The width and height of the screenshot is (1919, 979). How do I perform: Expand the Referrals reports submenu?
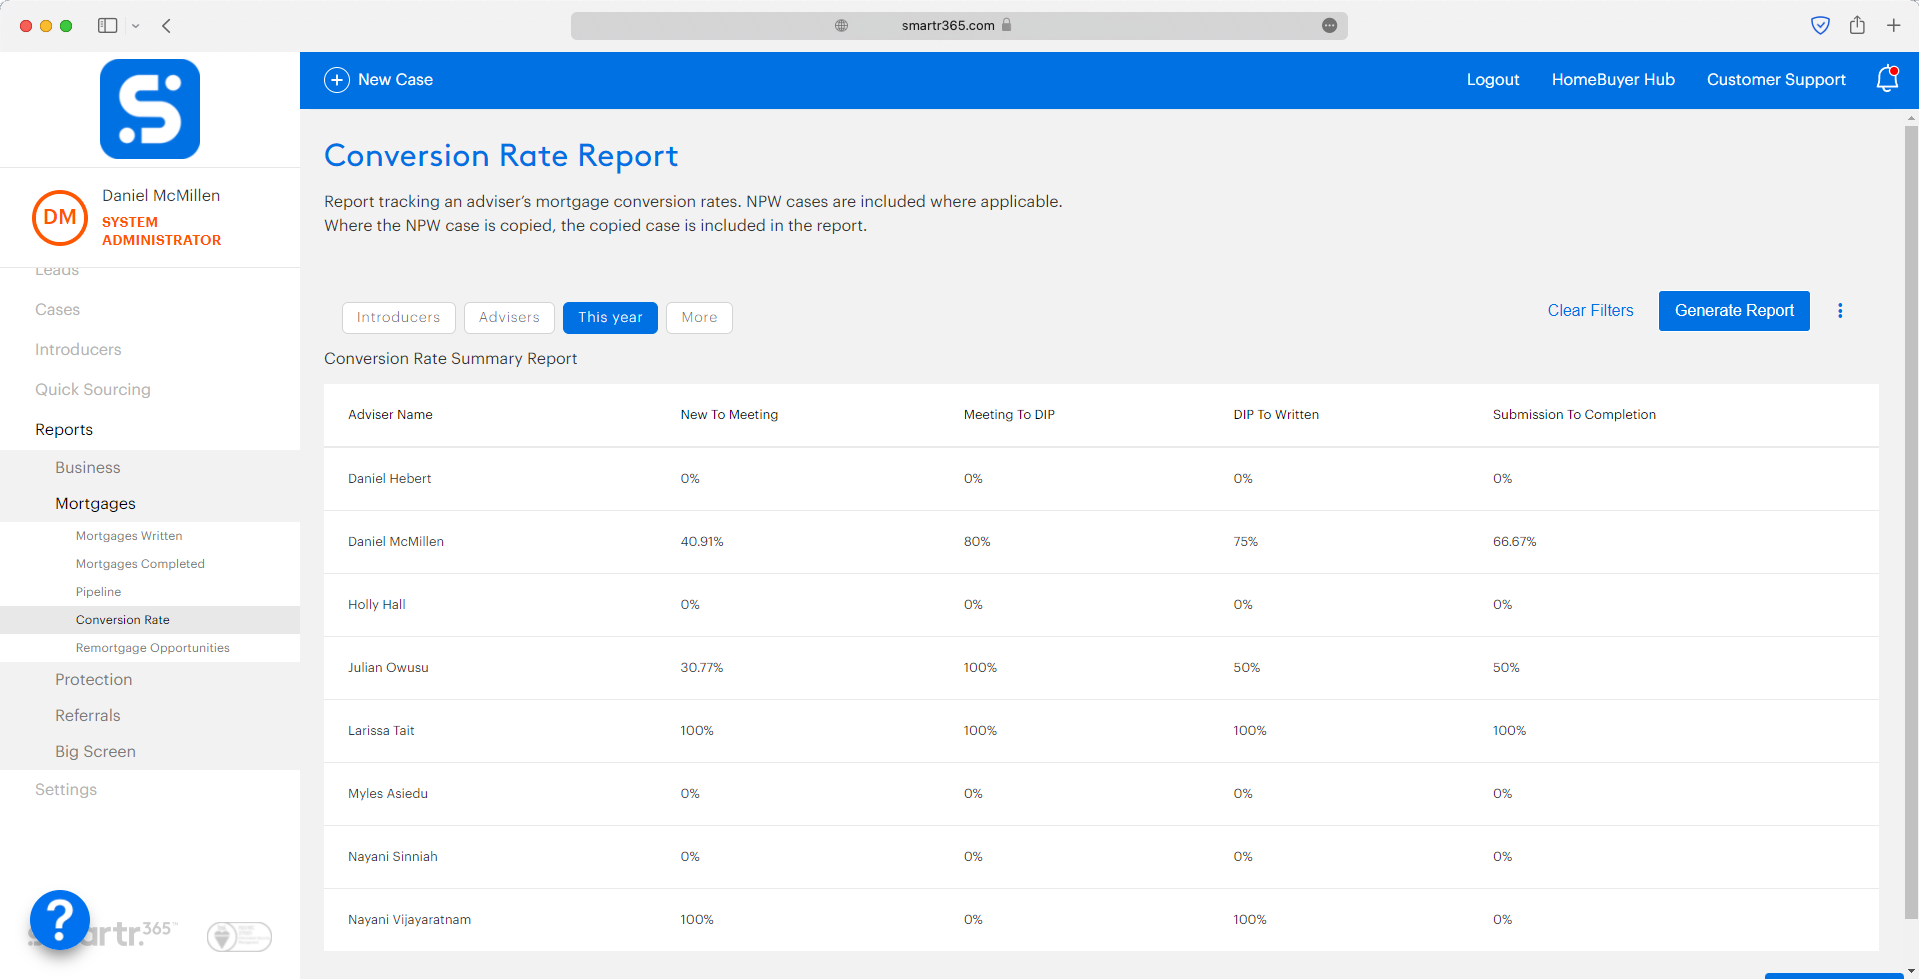coord(88,716)
